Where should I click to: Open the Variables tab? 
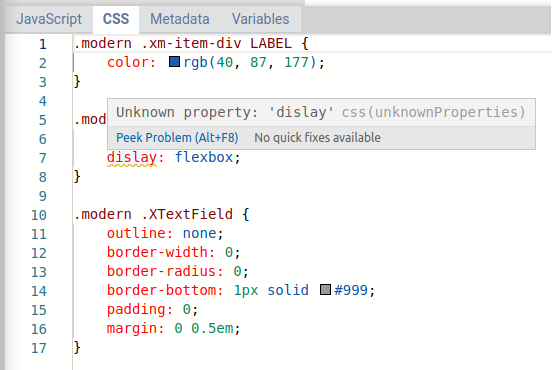(260, 19)
